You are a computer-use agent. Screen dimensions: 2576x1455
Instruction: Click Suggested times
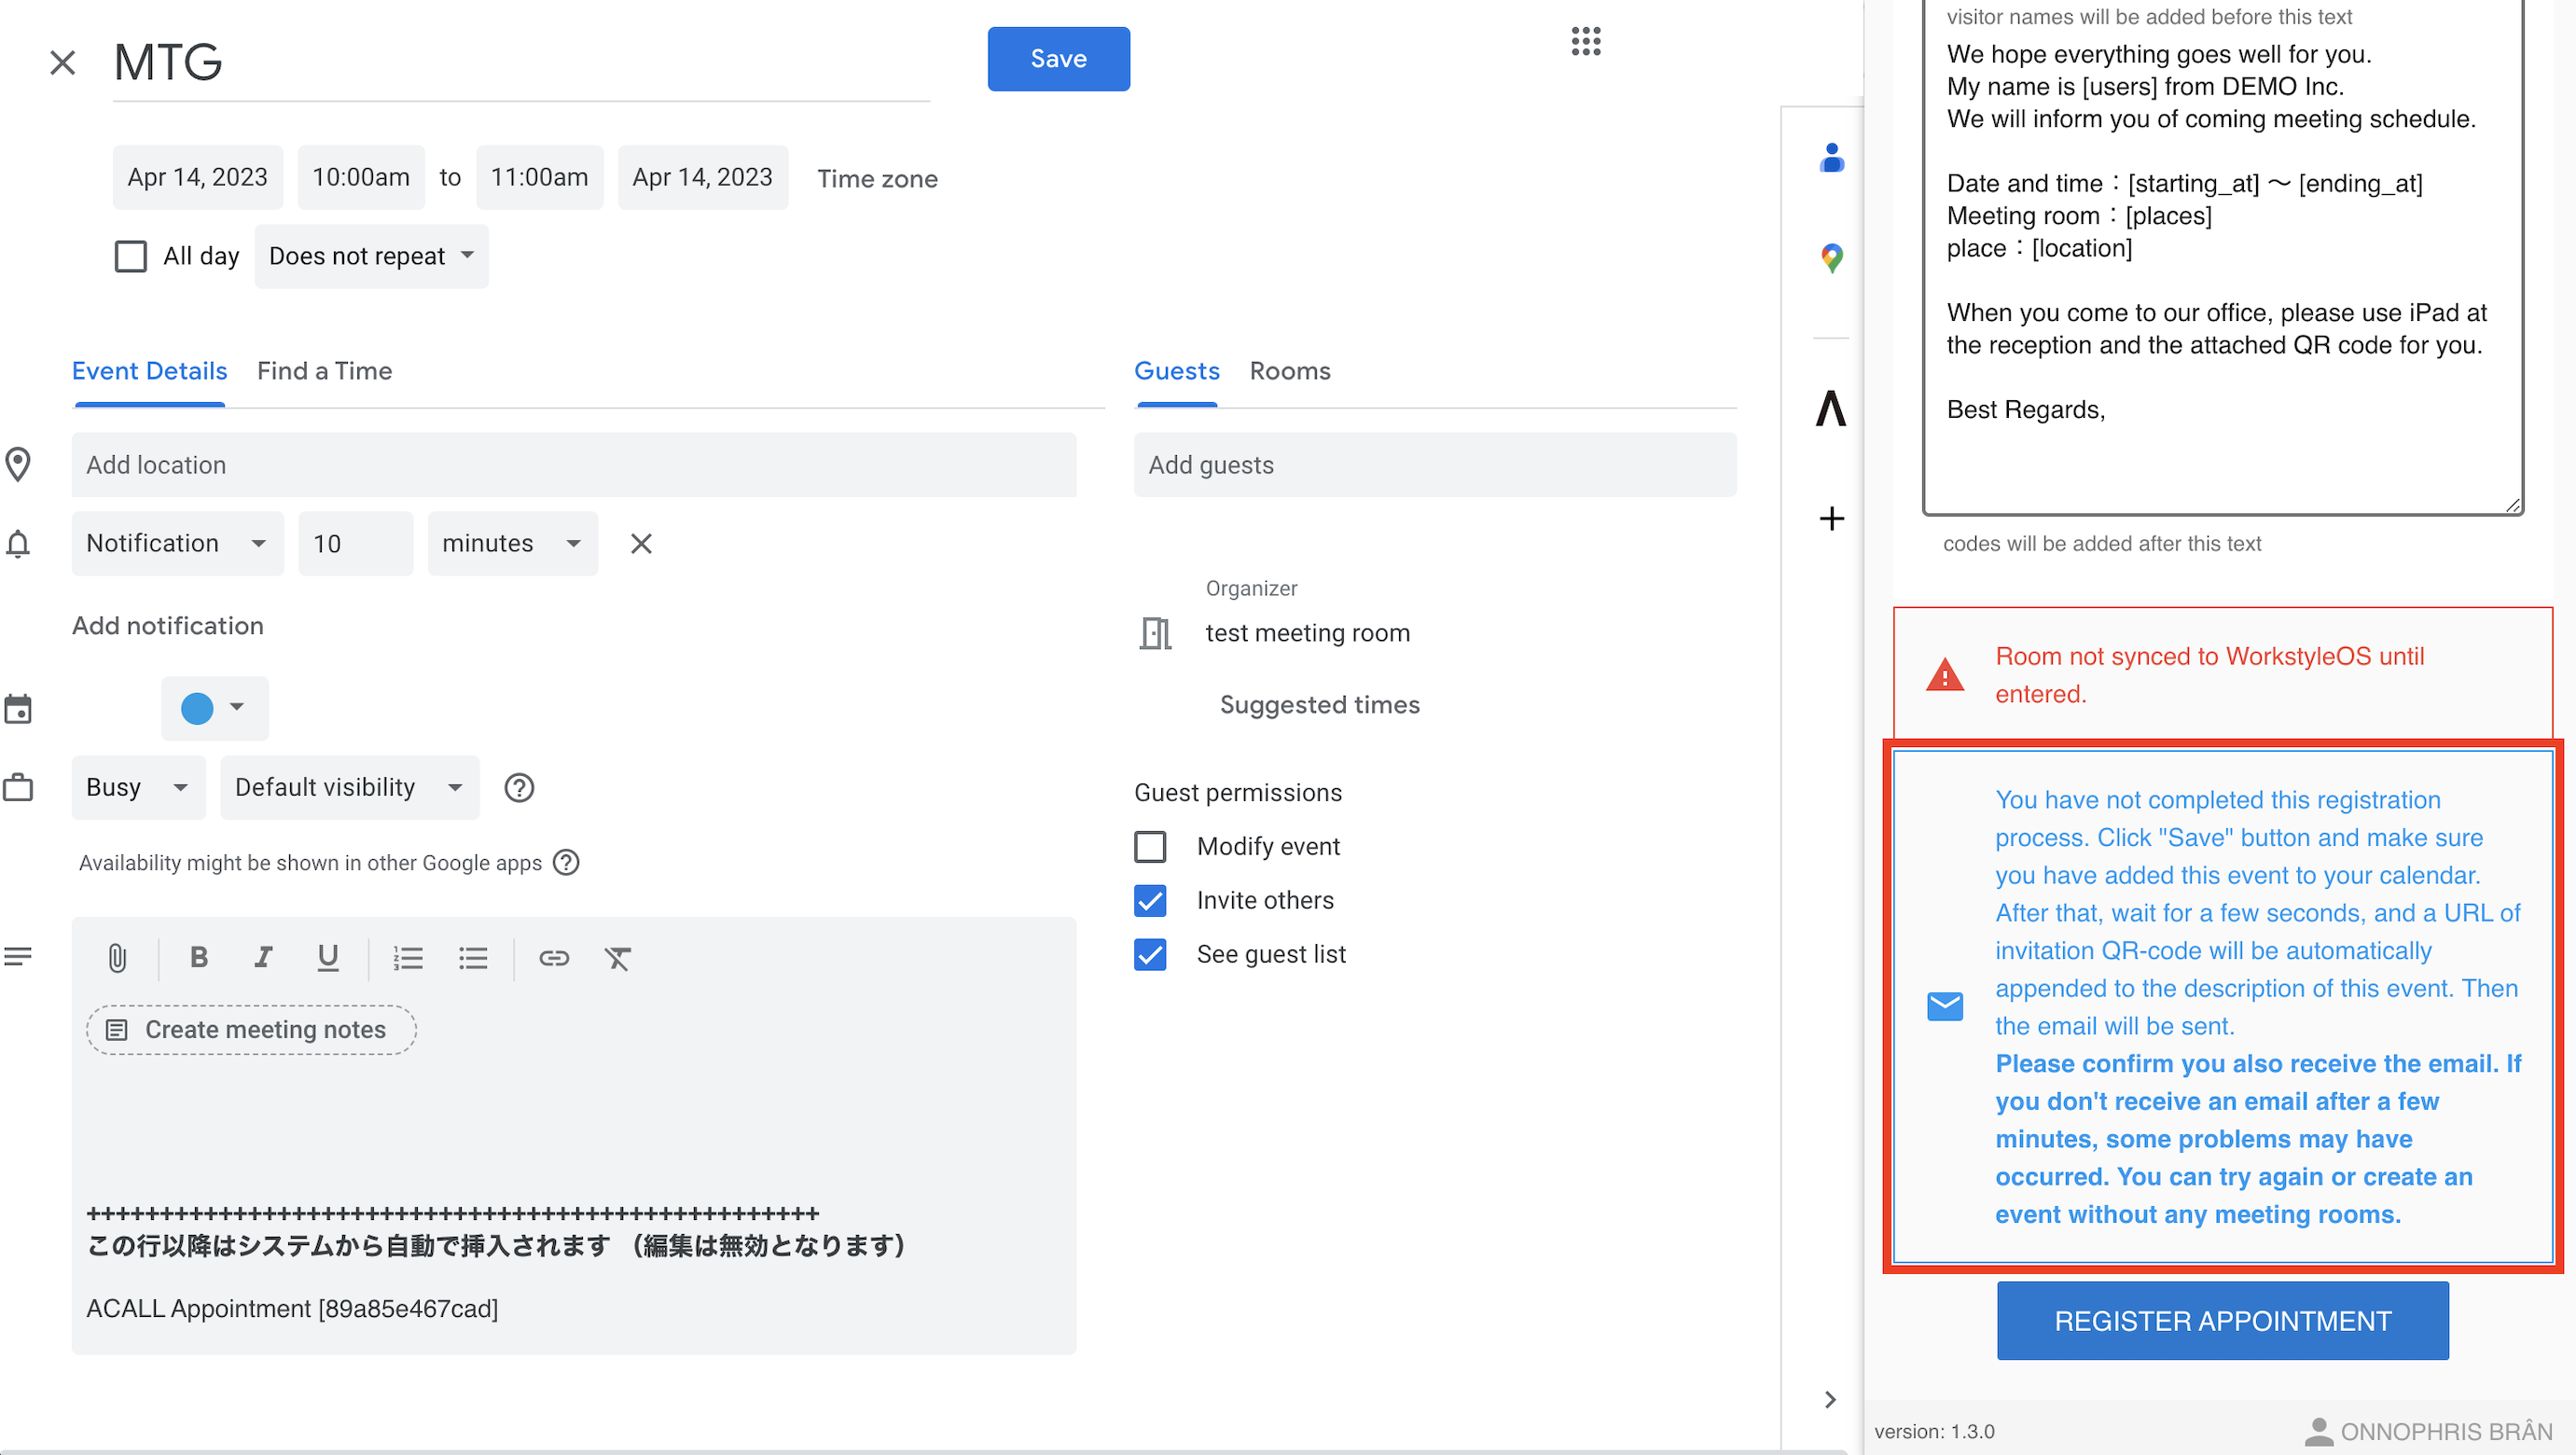[x=1319, y=704]
